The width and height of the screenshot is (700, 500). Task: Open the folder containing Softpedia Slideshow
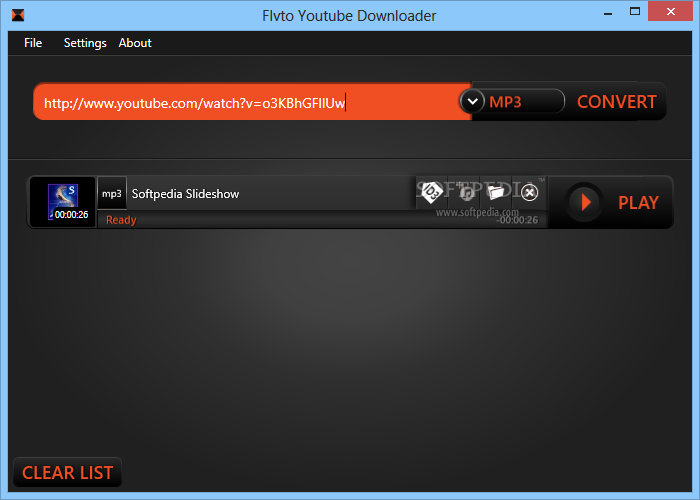click(496, 192)
